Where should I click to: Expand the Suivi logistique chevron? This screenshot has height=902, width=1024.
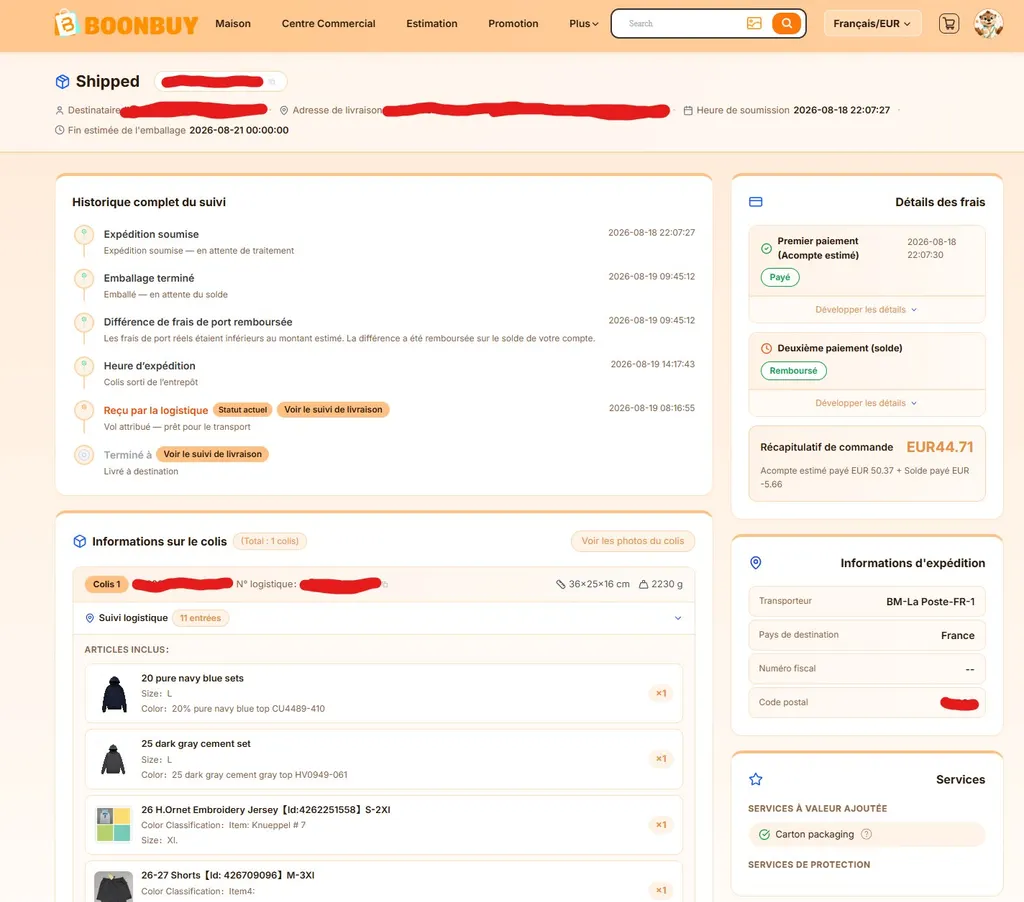[678, 618]
